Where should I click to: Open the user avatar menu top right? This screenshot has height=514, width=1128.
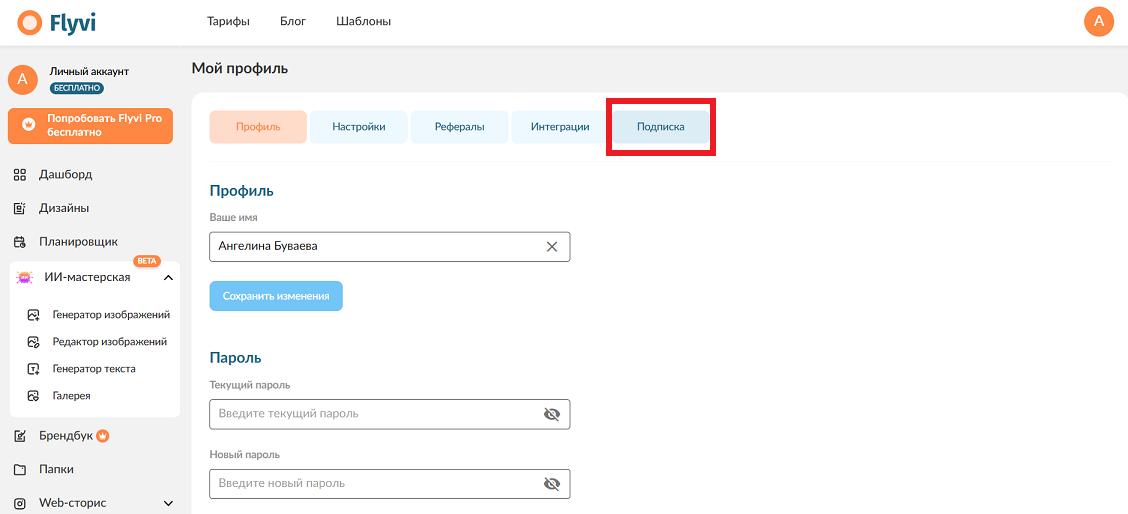pyautogui.click(x=1099, y=22)
